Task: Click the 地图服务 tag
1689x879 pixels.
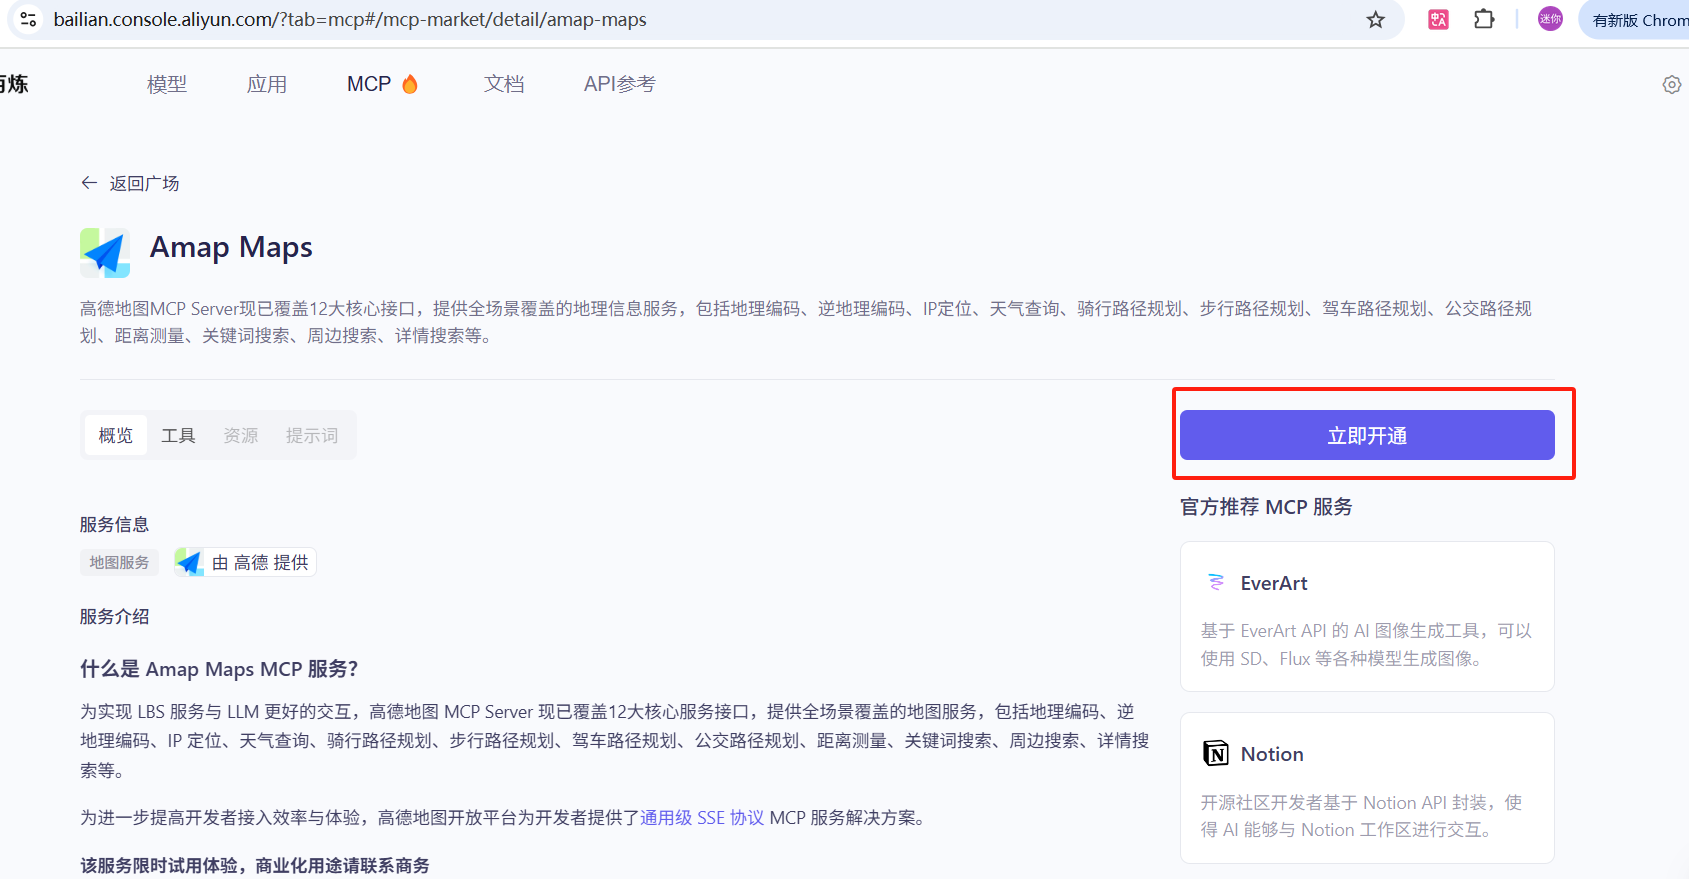Action: coord(119,562)
